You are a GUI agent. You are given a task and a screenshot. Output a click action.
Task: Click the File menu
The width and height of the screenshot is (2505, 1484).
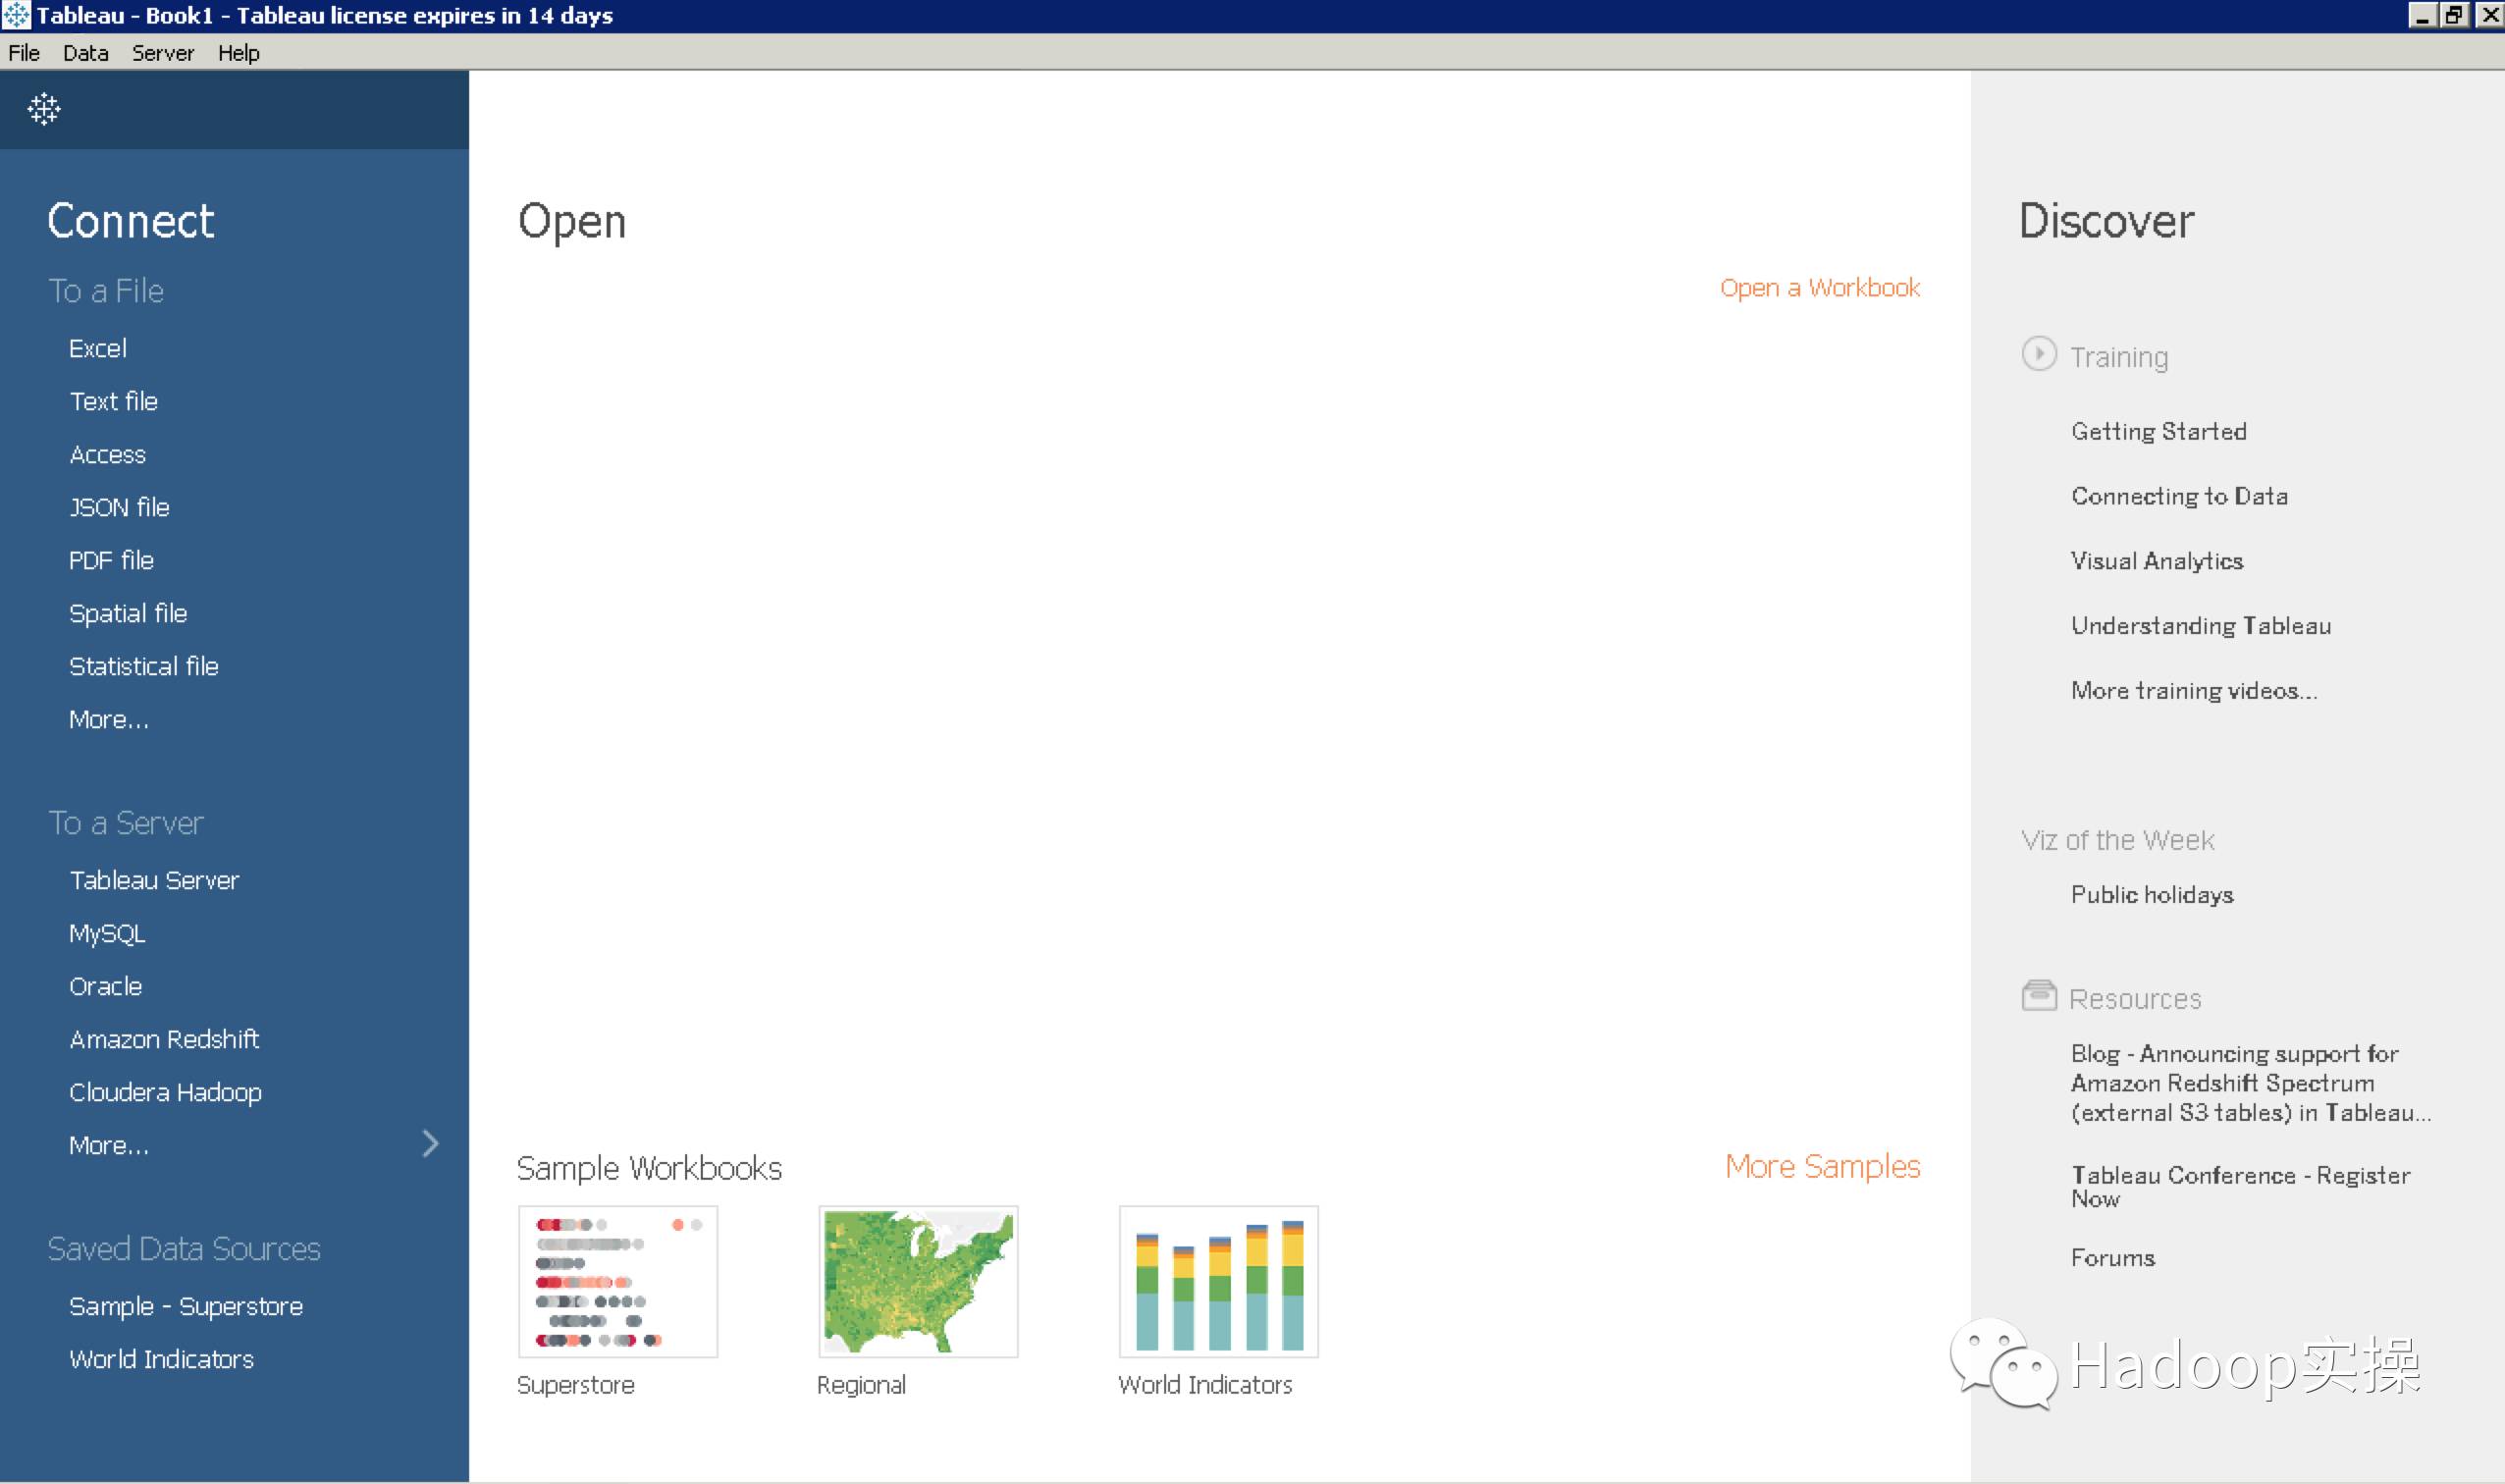25,55
